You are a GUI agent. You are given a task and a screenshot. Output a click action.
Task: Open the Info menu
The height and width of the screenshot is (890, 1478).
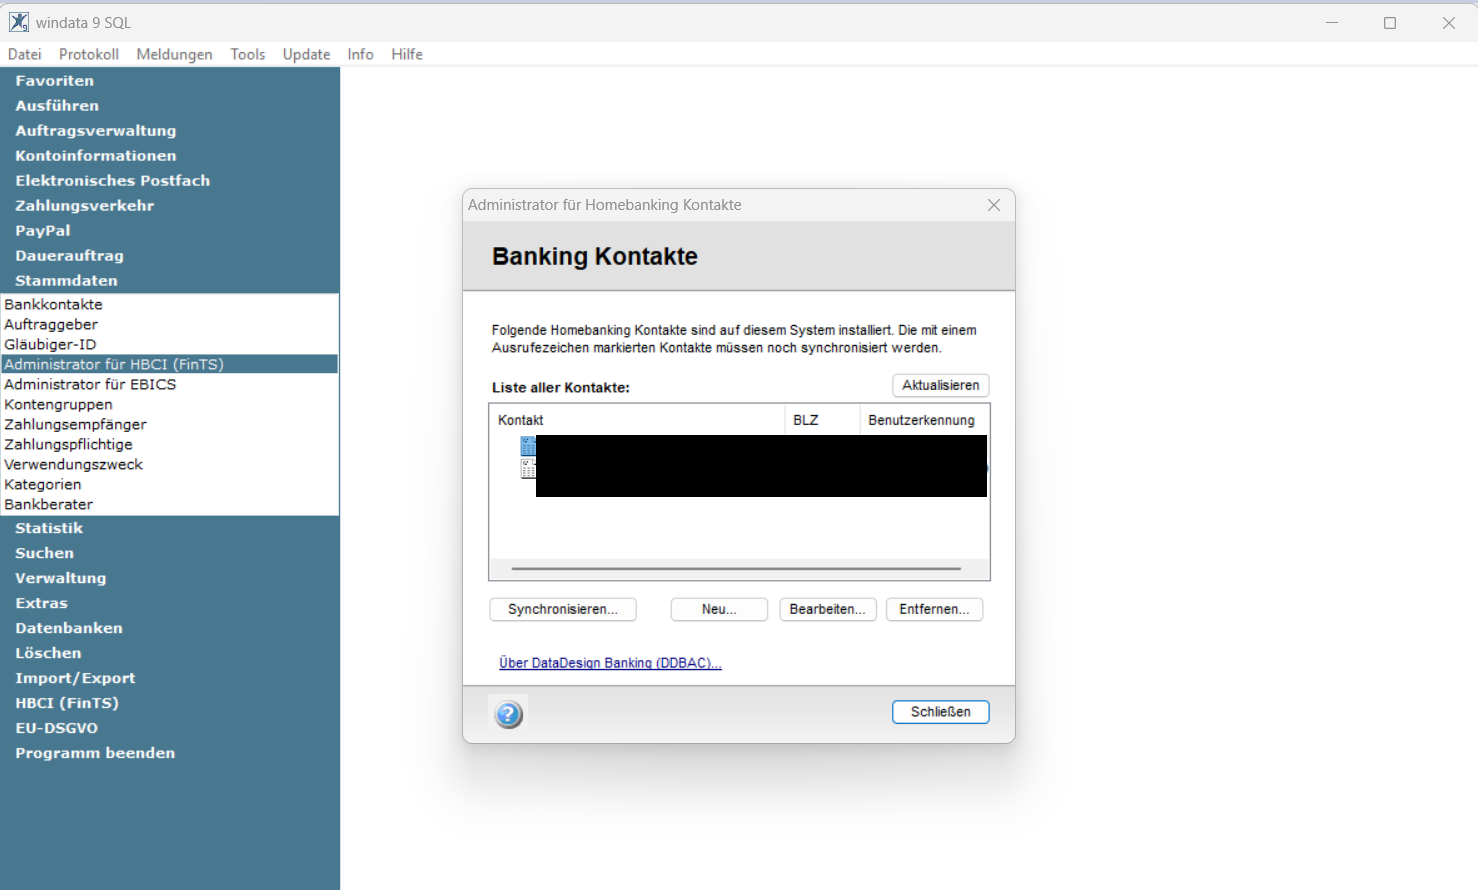[361, 54]
